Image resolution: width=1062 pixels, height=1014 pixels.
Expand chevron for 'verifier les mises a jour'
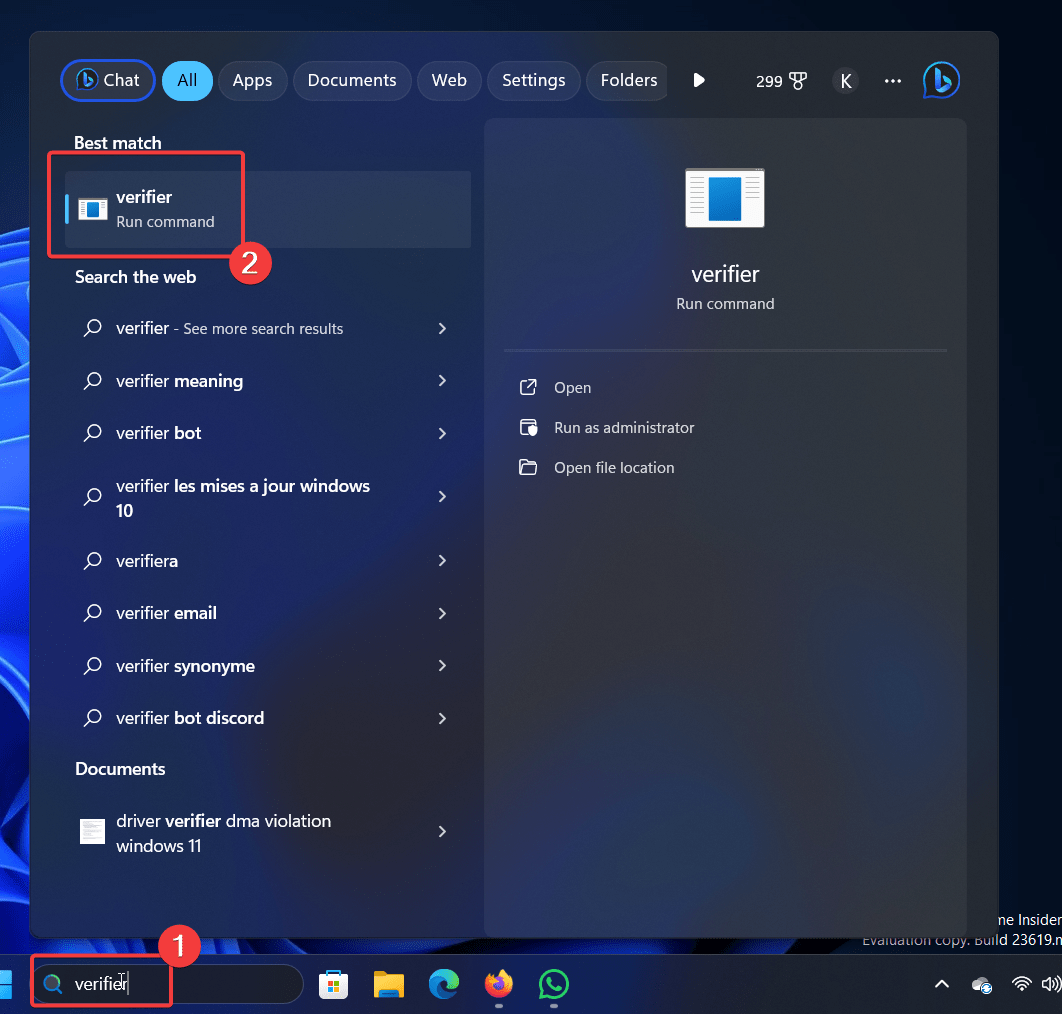(x=442, y=497)
